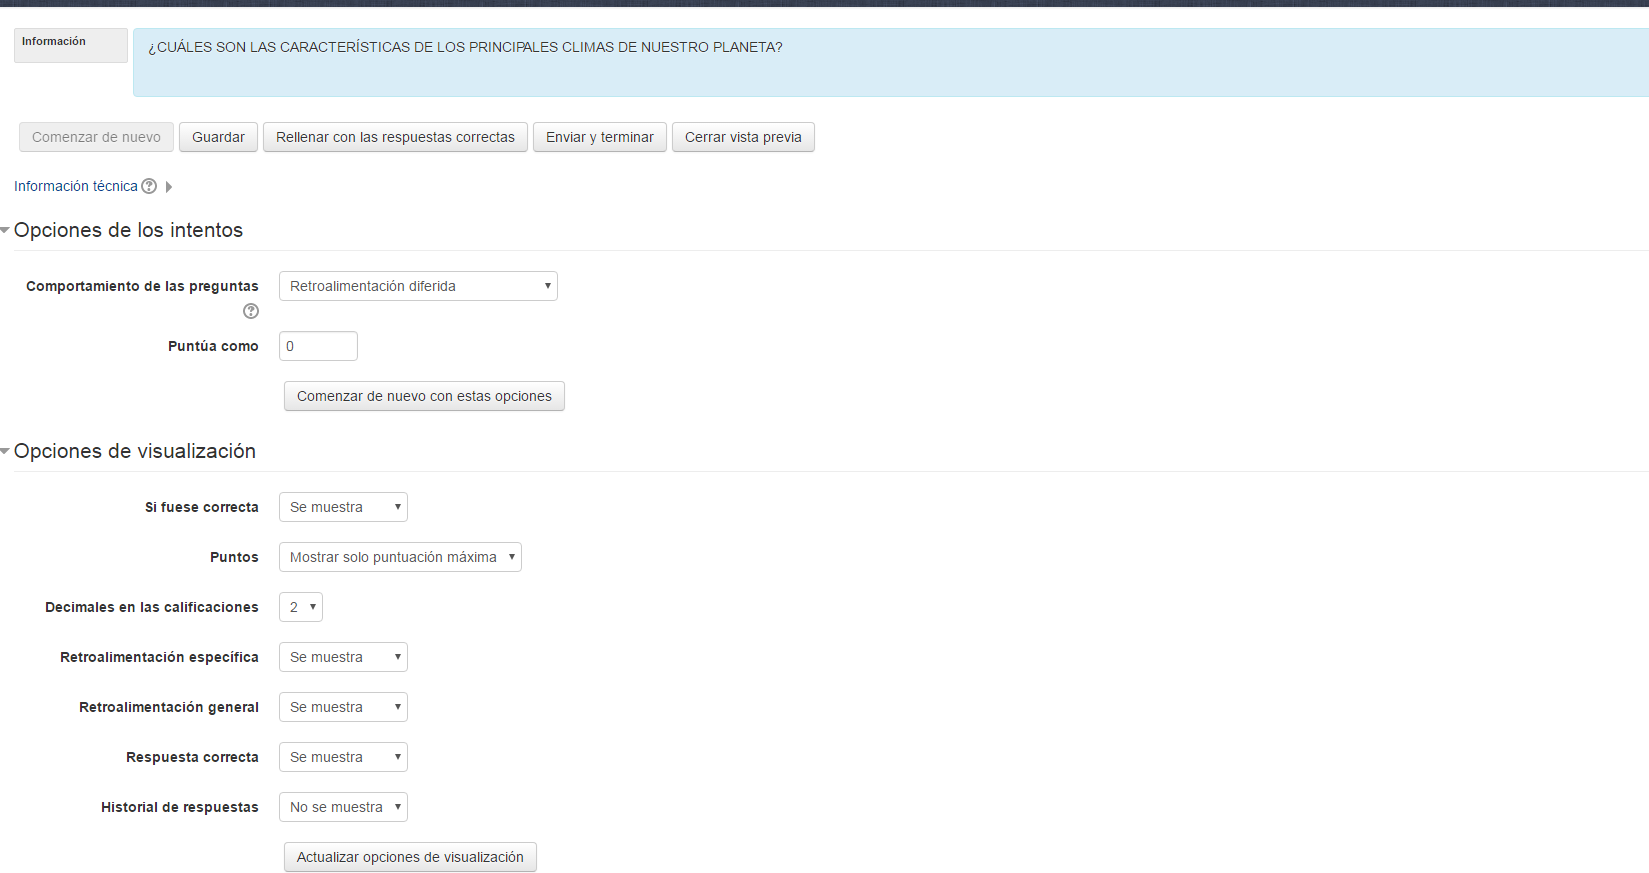
Task: Click Comenzar de nuevo con estas opciones
Action: point(424,396)
